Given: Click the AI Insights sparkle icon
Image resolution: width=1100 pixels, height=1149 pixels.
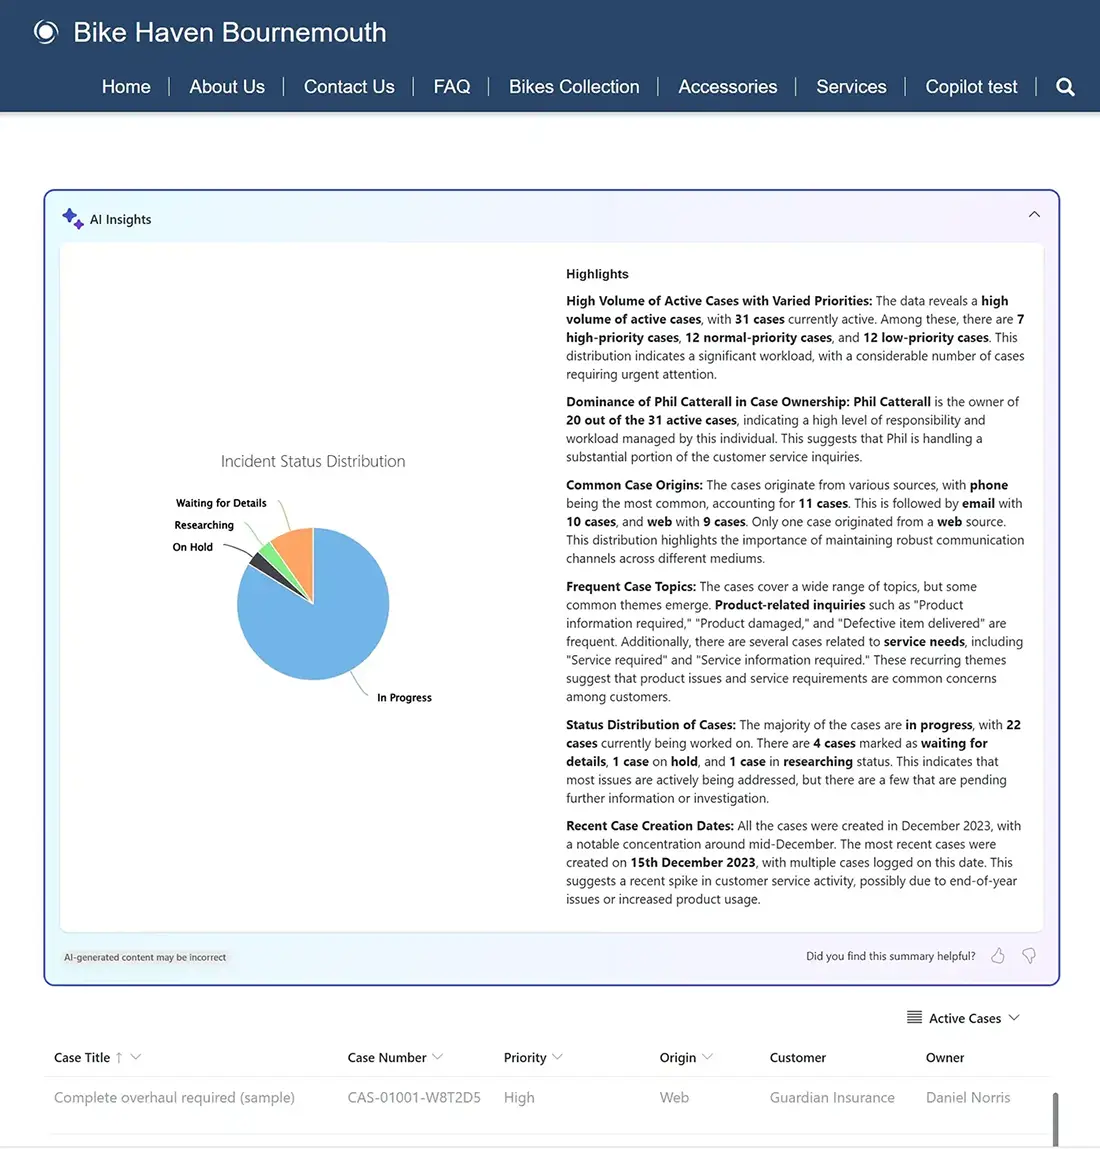Looking at the screenshot, I should click(x=73, y=219).
